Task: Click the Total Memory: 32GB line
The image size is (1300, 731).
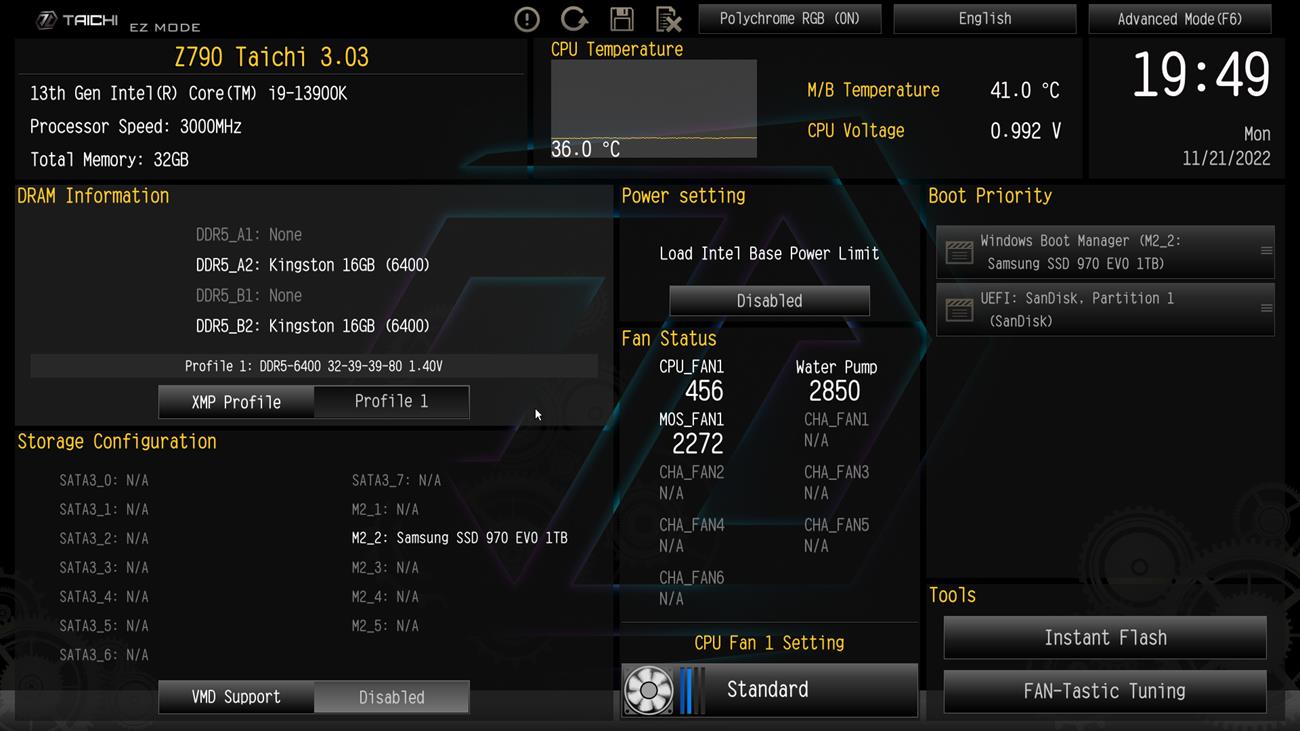Action: point(109,160)
